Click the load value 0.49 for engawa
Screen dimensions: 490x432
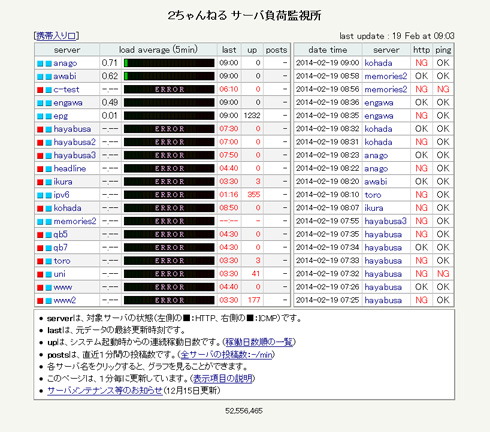(x=109, y=102)
